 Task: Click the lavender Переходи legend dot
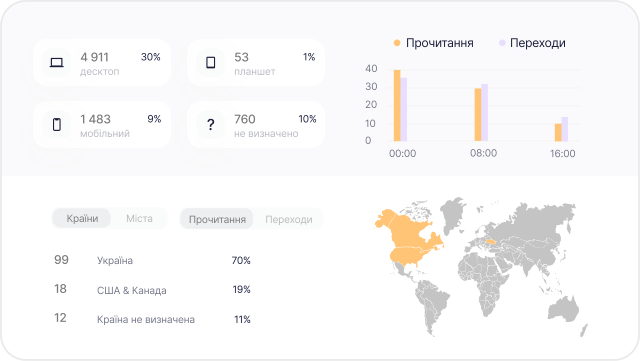pyautogui.click(x=502, y=43)
